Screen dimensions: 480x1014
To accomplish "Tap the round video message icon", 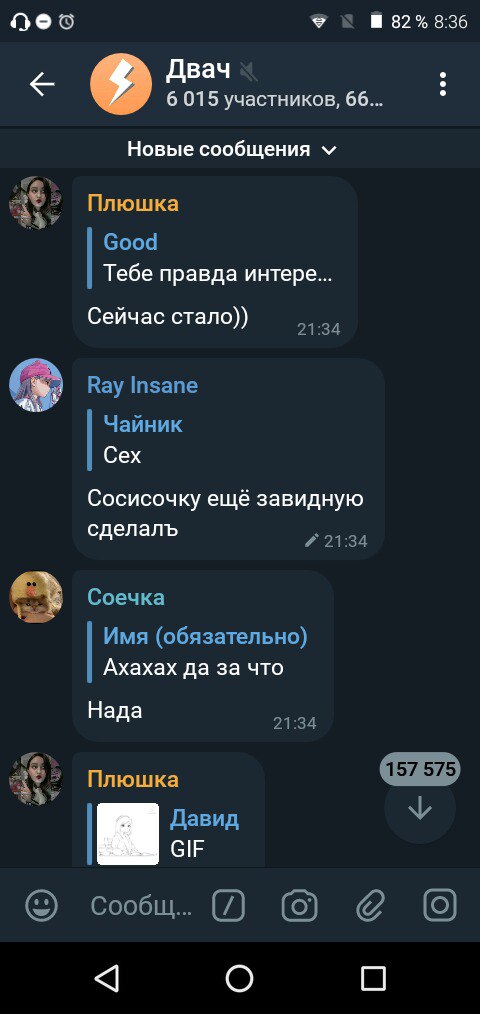I will tap(440, 905).
